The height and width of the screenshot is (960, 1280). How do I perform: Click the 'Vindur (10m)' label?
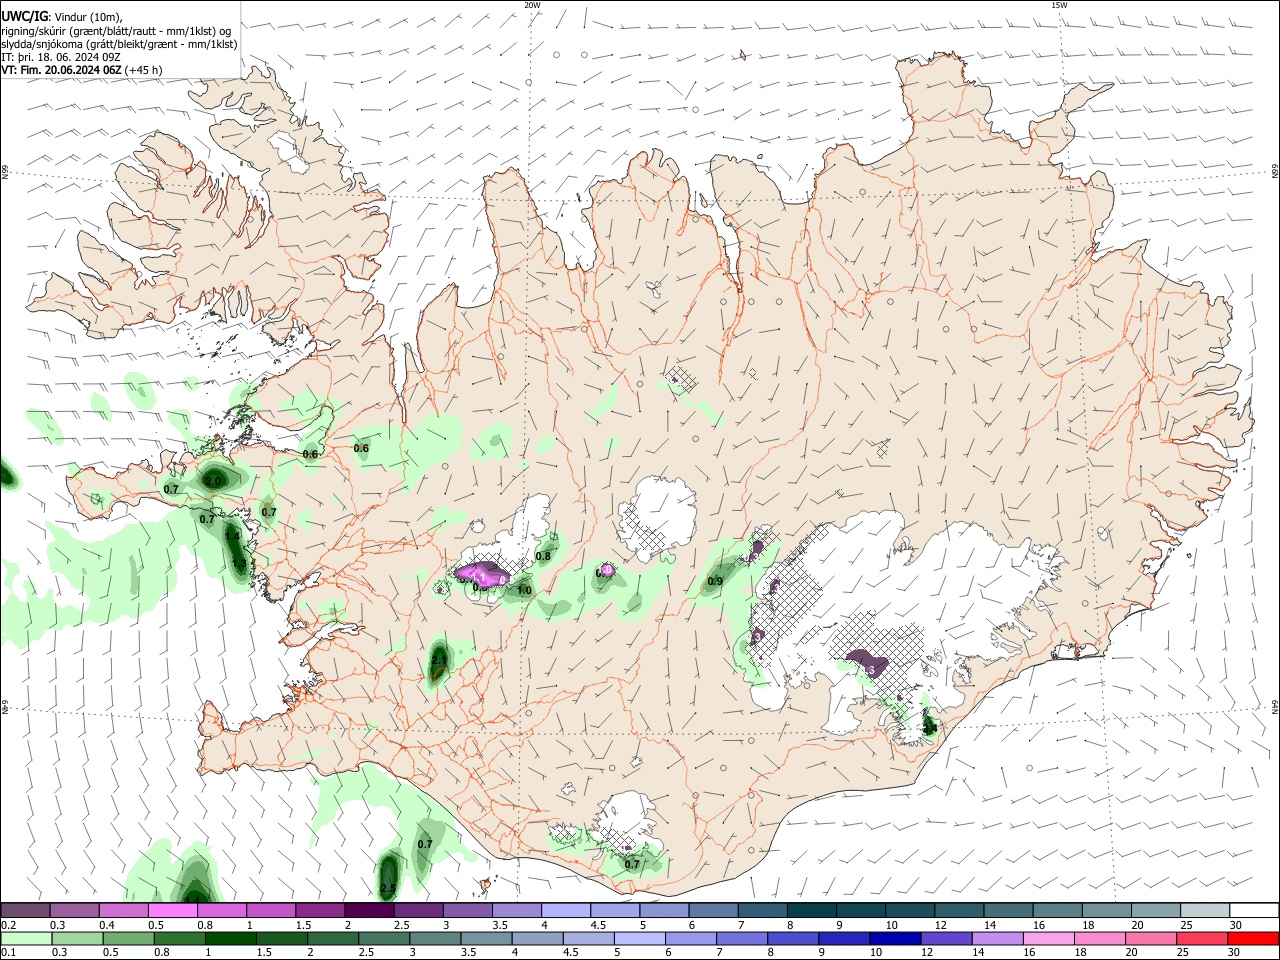88,17
